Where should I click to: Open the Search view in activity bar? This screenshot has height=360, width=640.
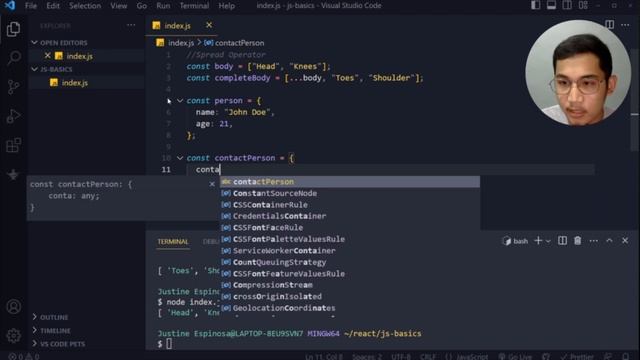(x=13, y=58)
